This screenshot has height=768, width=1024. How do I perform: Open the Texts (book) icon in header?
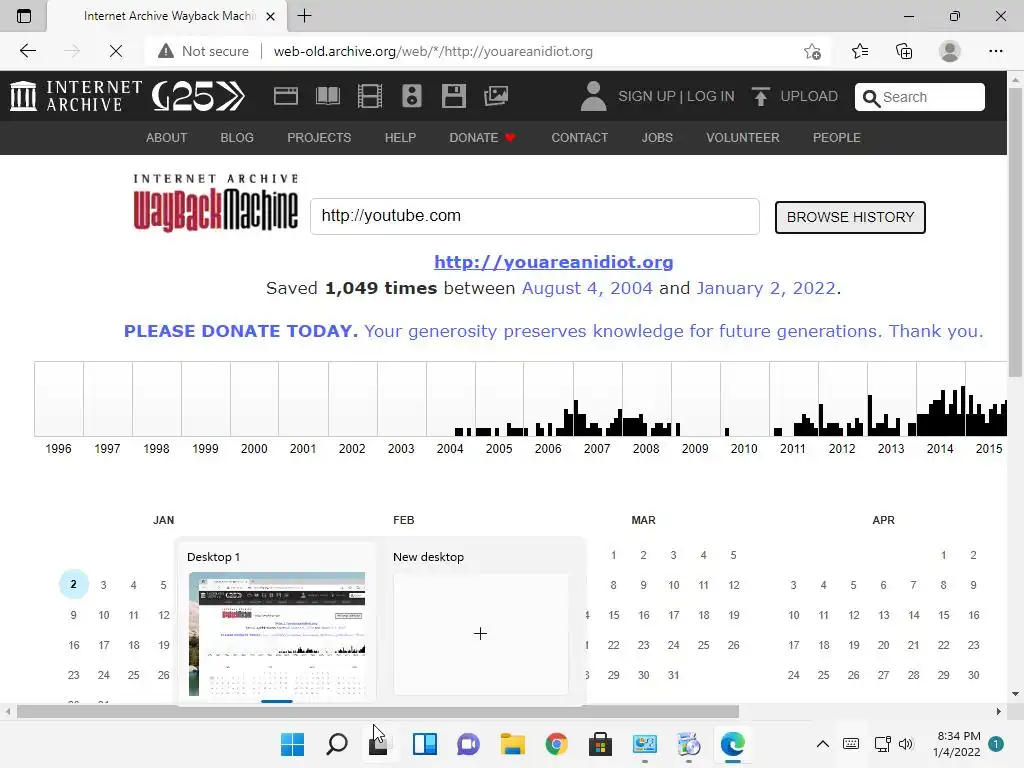(327, 96)
